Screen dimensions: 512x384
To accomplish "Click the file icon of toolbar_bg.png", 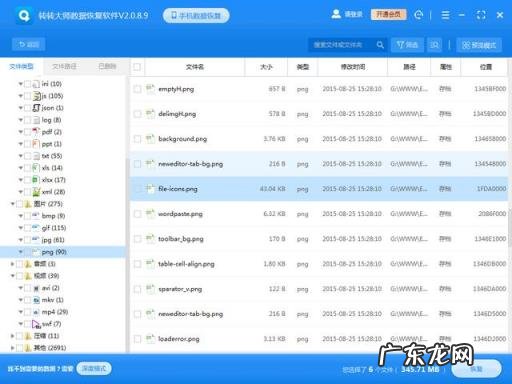I will [x=150, y=239].
